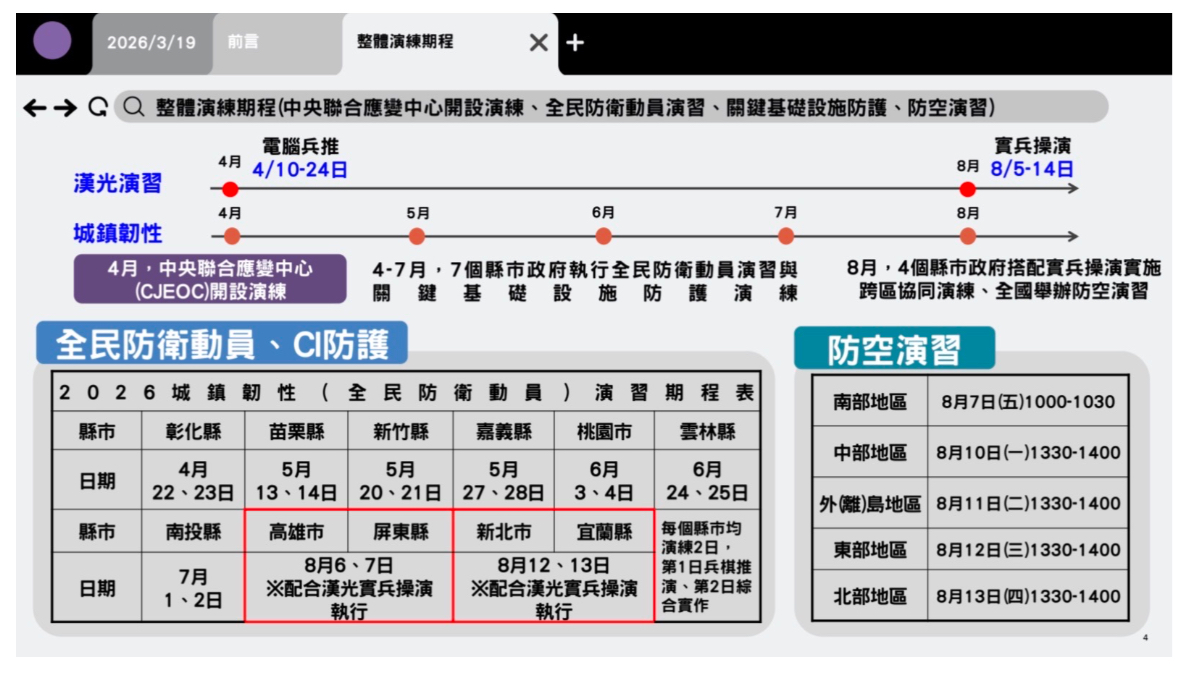This screenshot has width=1200, height=676.
Task: Click the magnifier icon in the address bar
Action: (x=134, y=108)
